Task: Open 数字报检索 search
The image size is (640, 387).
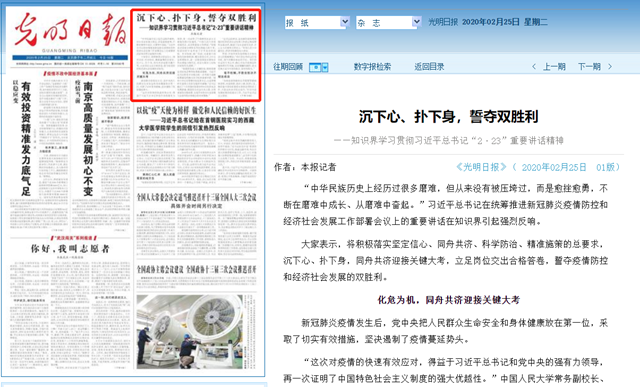Action: pyautogui.click(x=372, y=67)
